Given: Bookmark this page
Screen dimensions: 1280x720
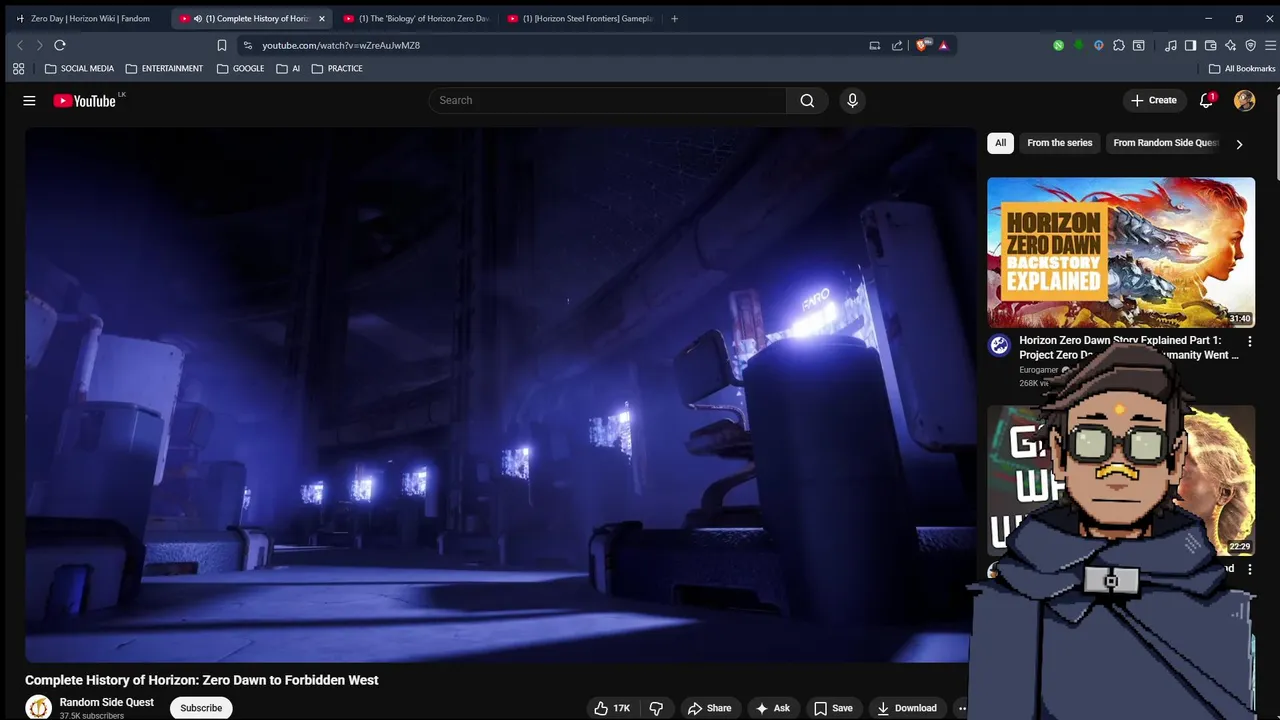Looking at the screenshot, I should 222,45.
